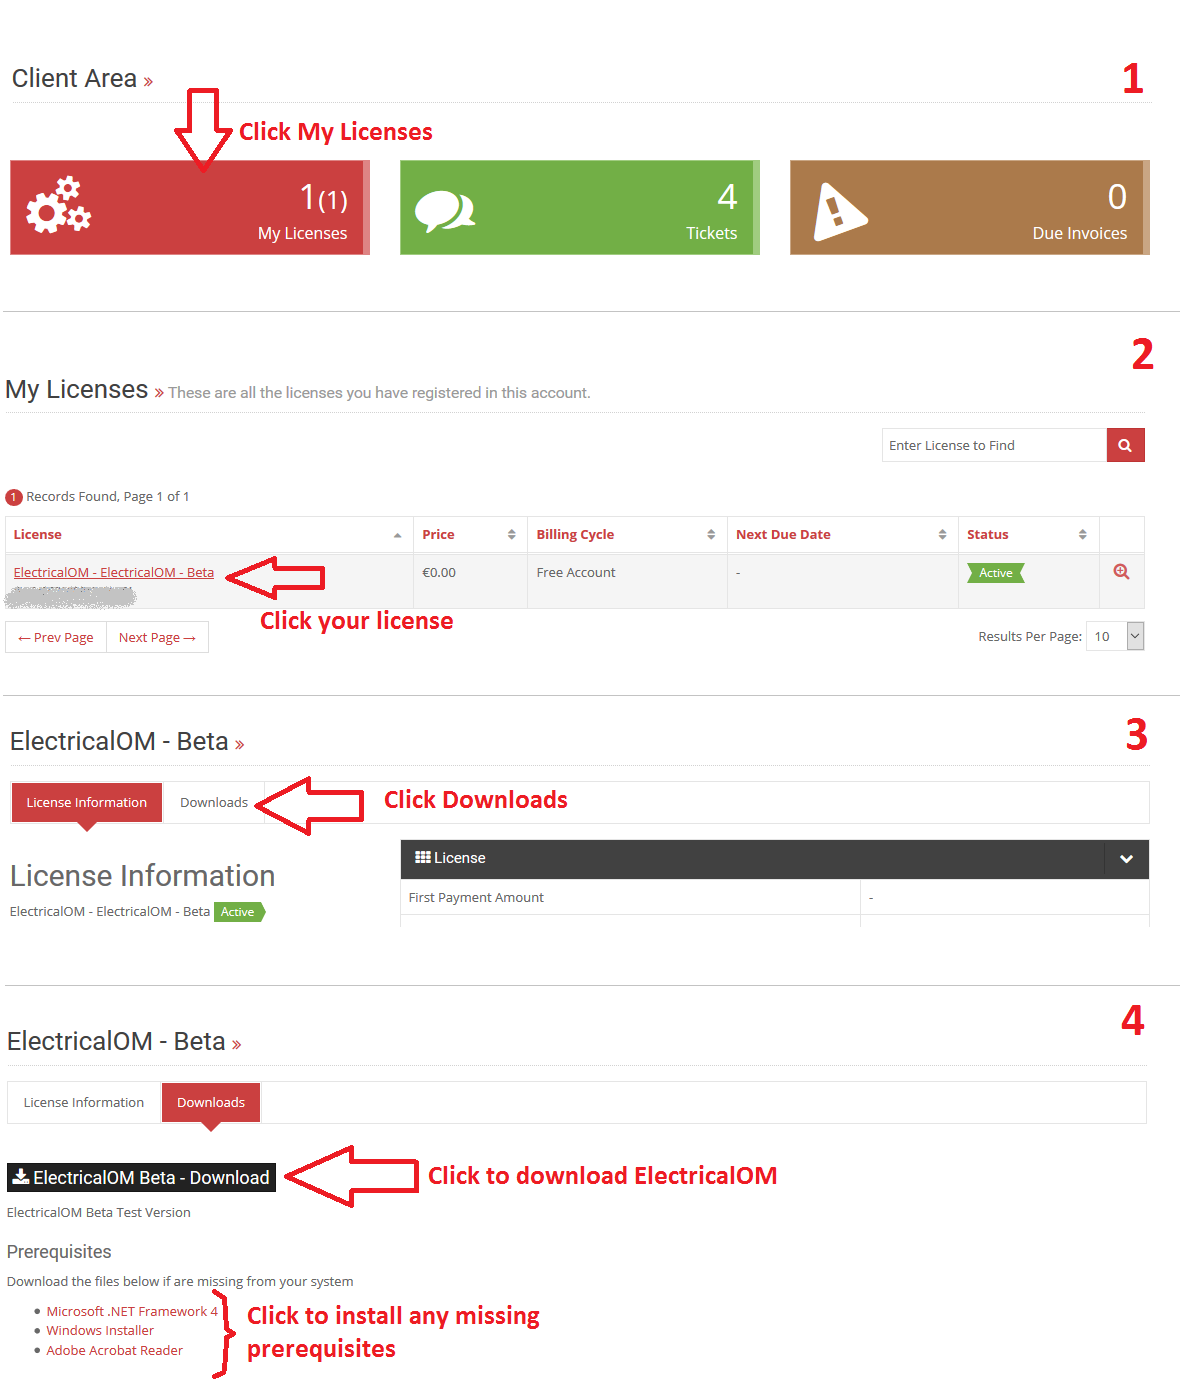Click the ElectricalOM Beta Test Version text
Screen dimensions: 1180x1394
(x=99, y=1212)
